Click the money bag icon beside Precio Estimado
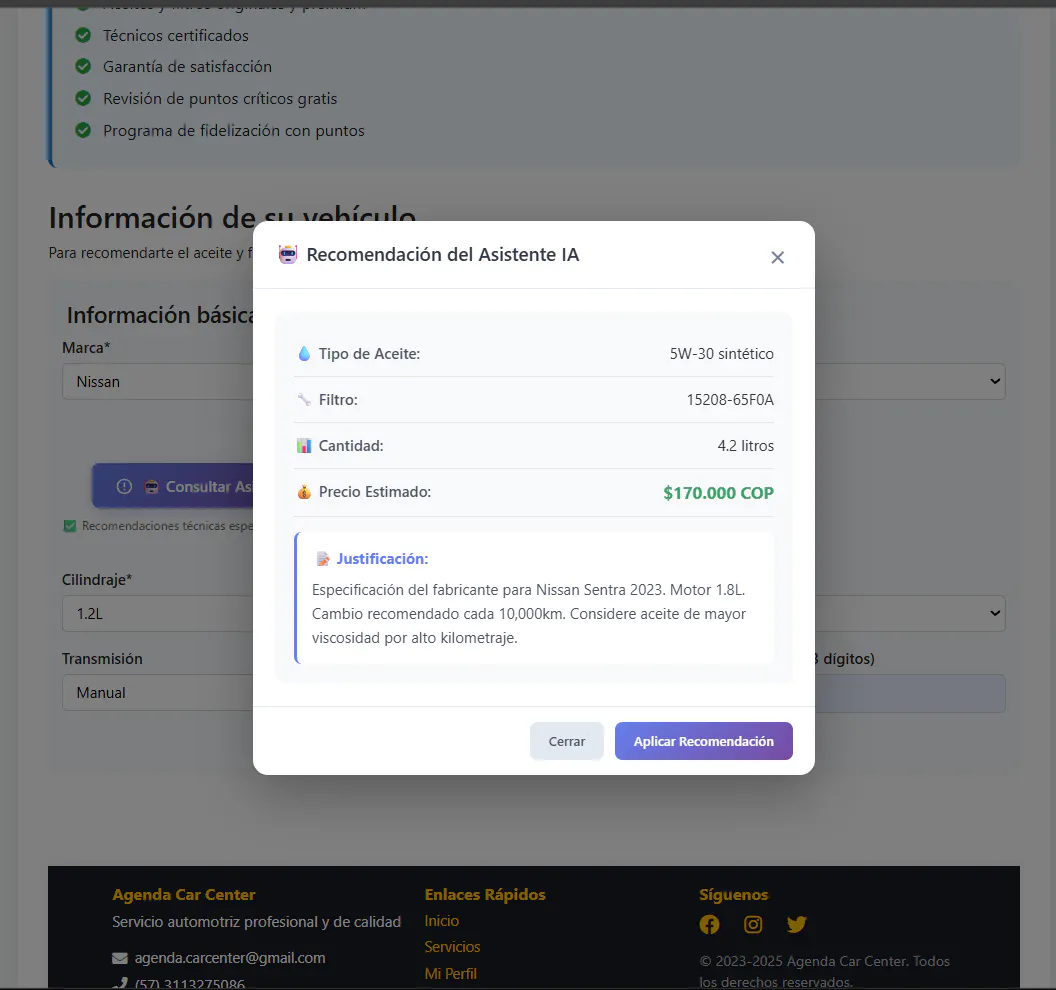 (304, 492)
